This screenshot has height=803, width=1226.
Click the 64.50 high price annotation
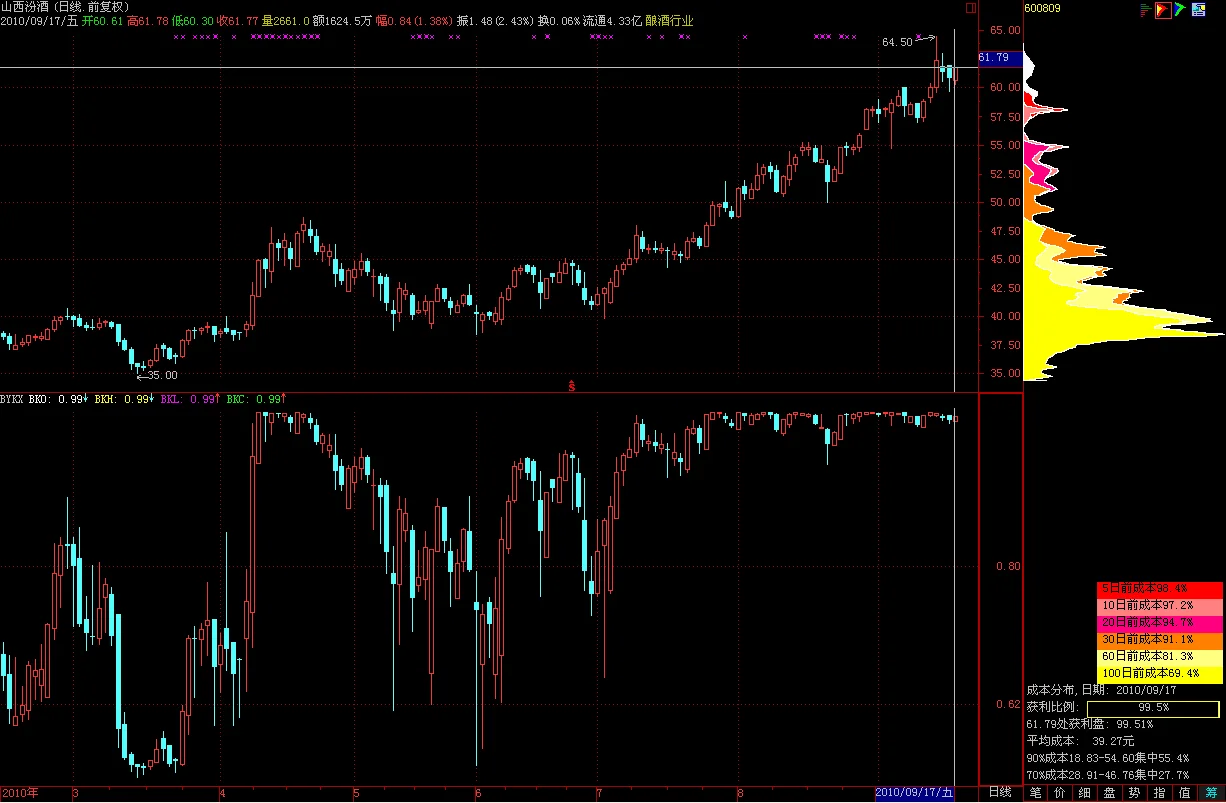click(x=897, y=43)
